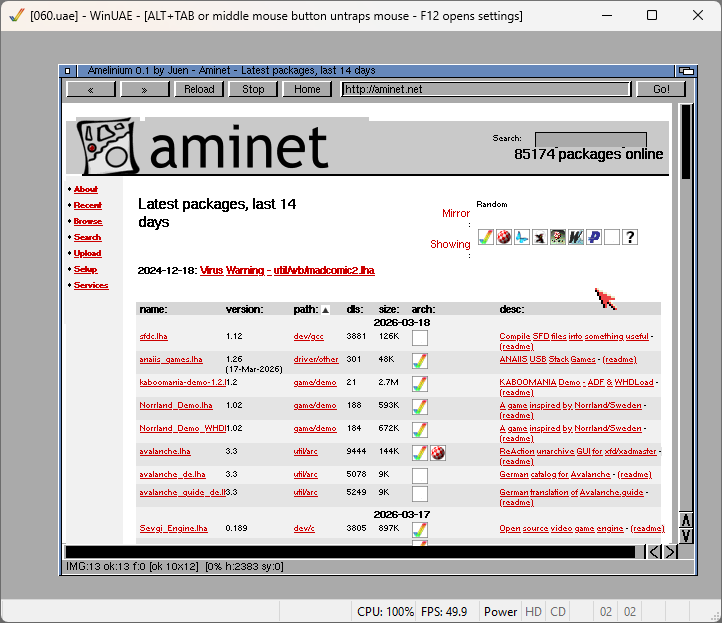Open the ANAIIS USB Stack Games description link
Image resolution: width=722 pixels, height=623 pixels.
pos(547,359)
